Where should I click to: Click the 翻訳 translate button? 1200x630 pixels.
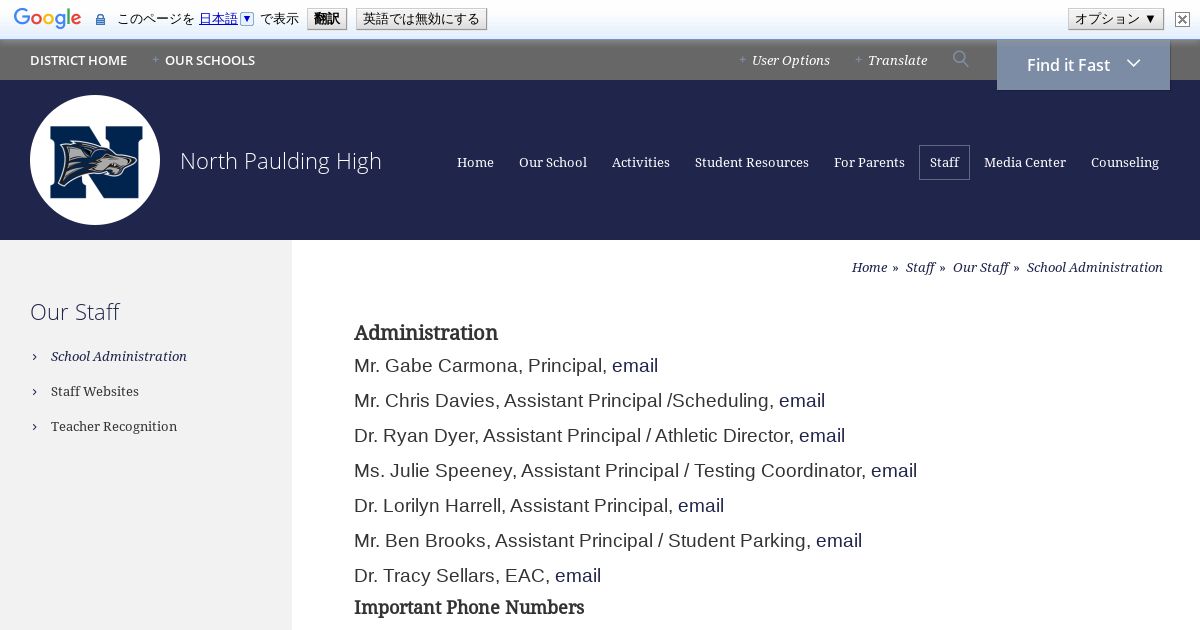[327, 19]
